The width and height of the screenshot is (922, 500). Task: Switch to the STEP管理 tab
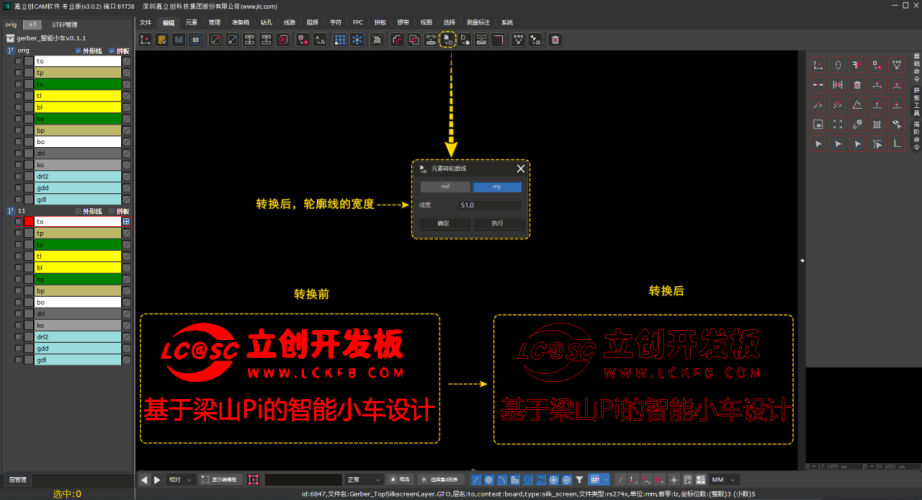pos(64,25)
